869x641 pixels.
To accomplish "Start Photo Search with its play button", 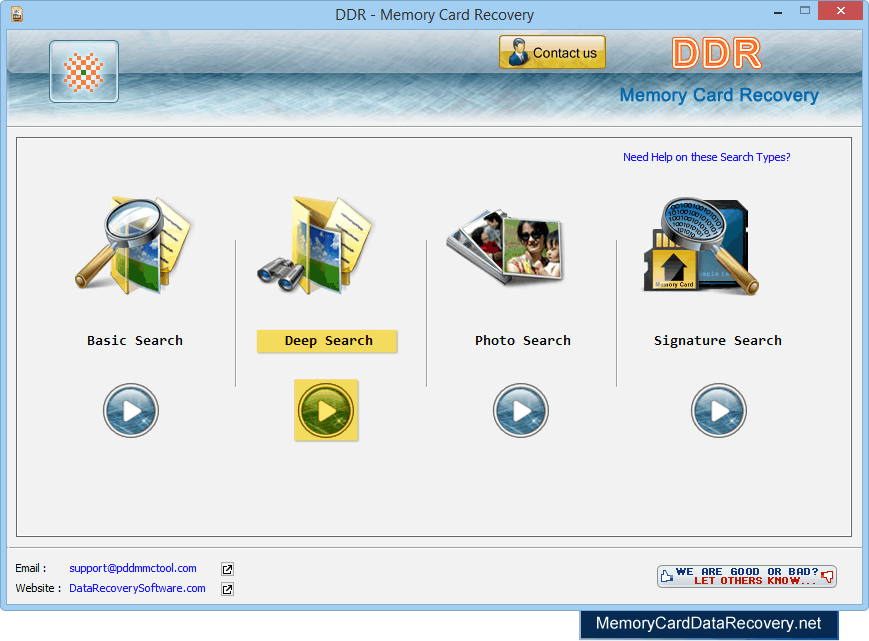I will 521,411.
